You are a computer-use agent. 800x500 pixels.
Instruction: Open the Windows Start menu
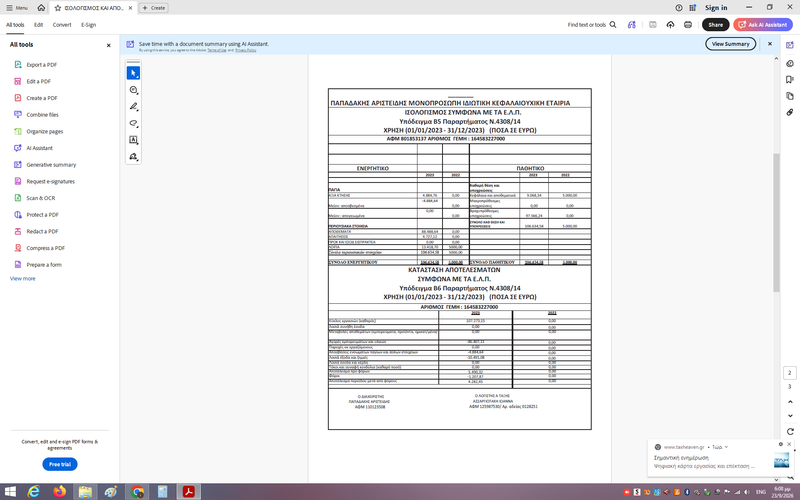pyautogui.click(x=10, y=492)
